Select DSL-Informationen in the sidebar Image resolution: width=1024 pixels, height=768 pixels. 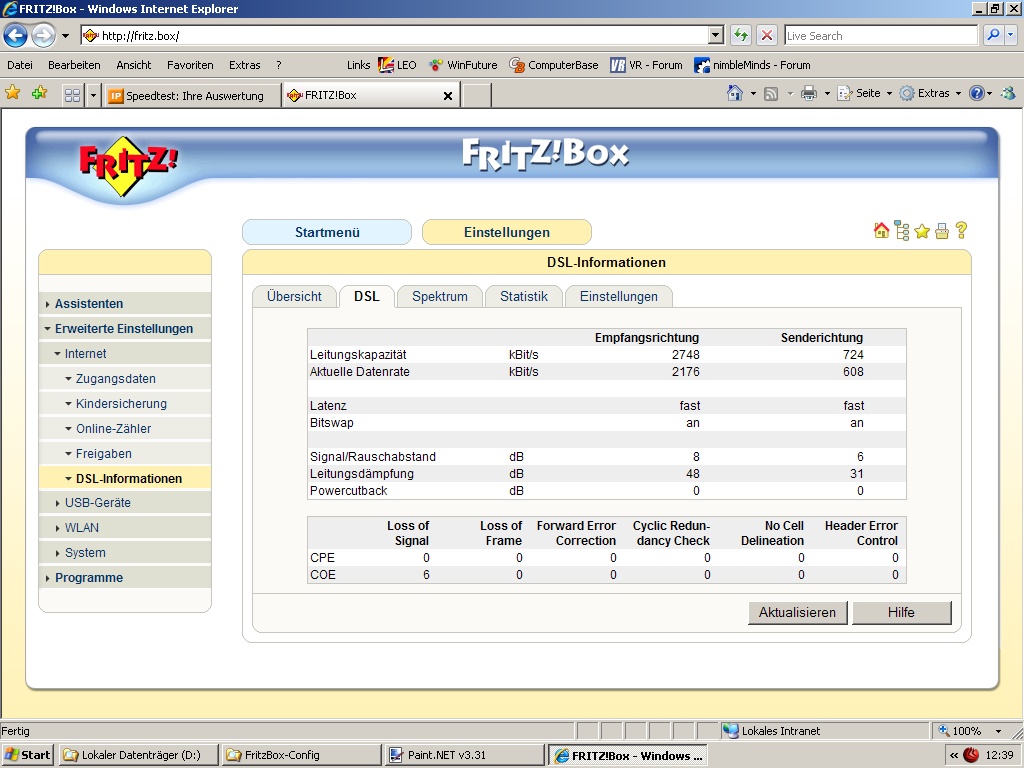[129, 478]
